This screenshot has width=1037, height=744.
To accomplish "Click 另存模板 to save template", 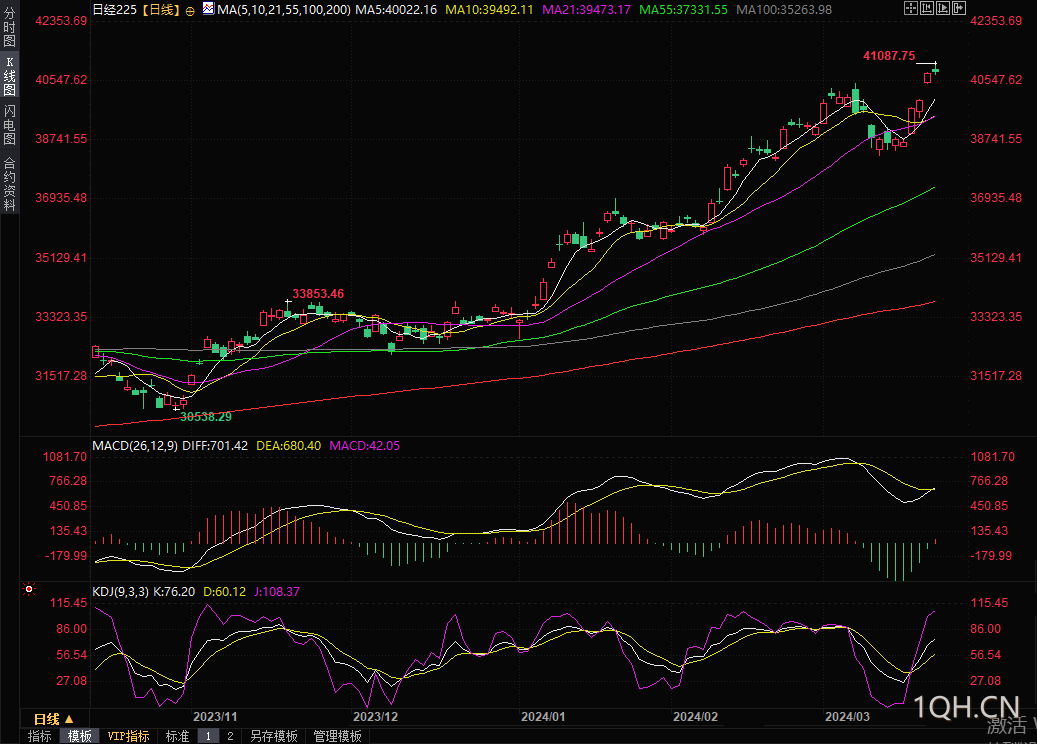I will click(x=274, y=736).
